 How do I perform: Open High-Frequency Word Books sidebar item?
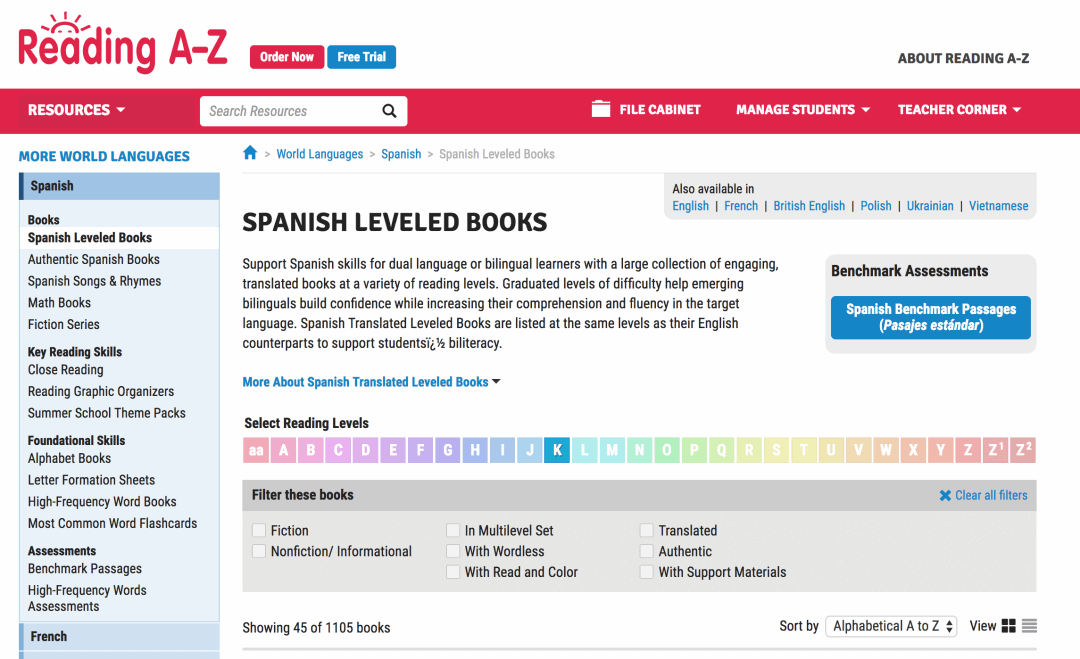(x=102, y=502)
